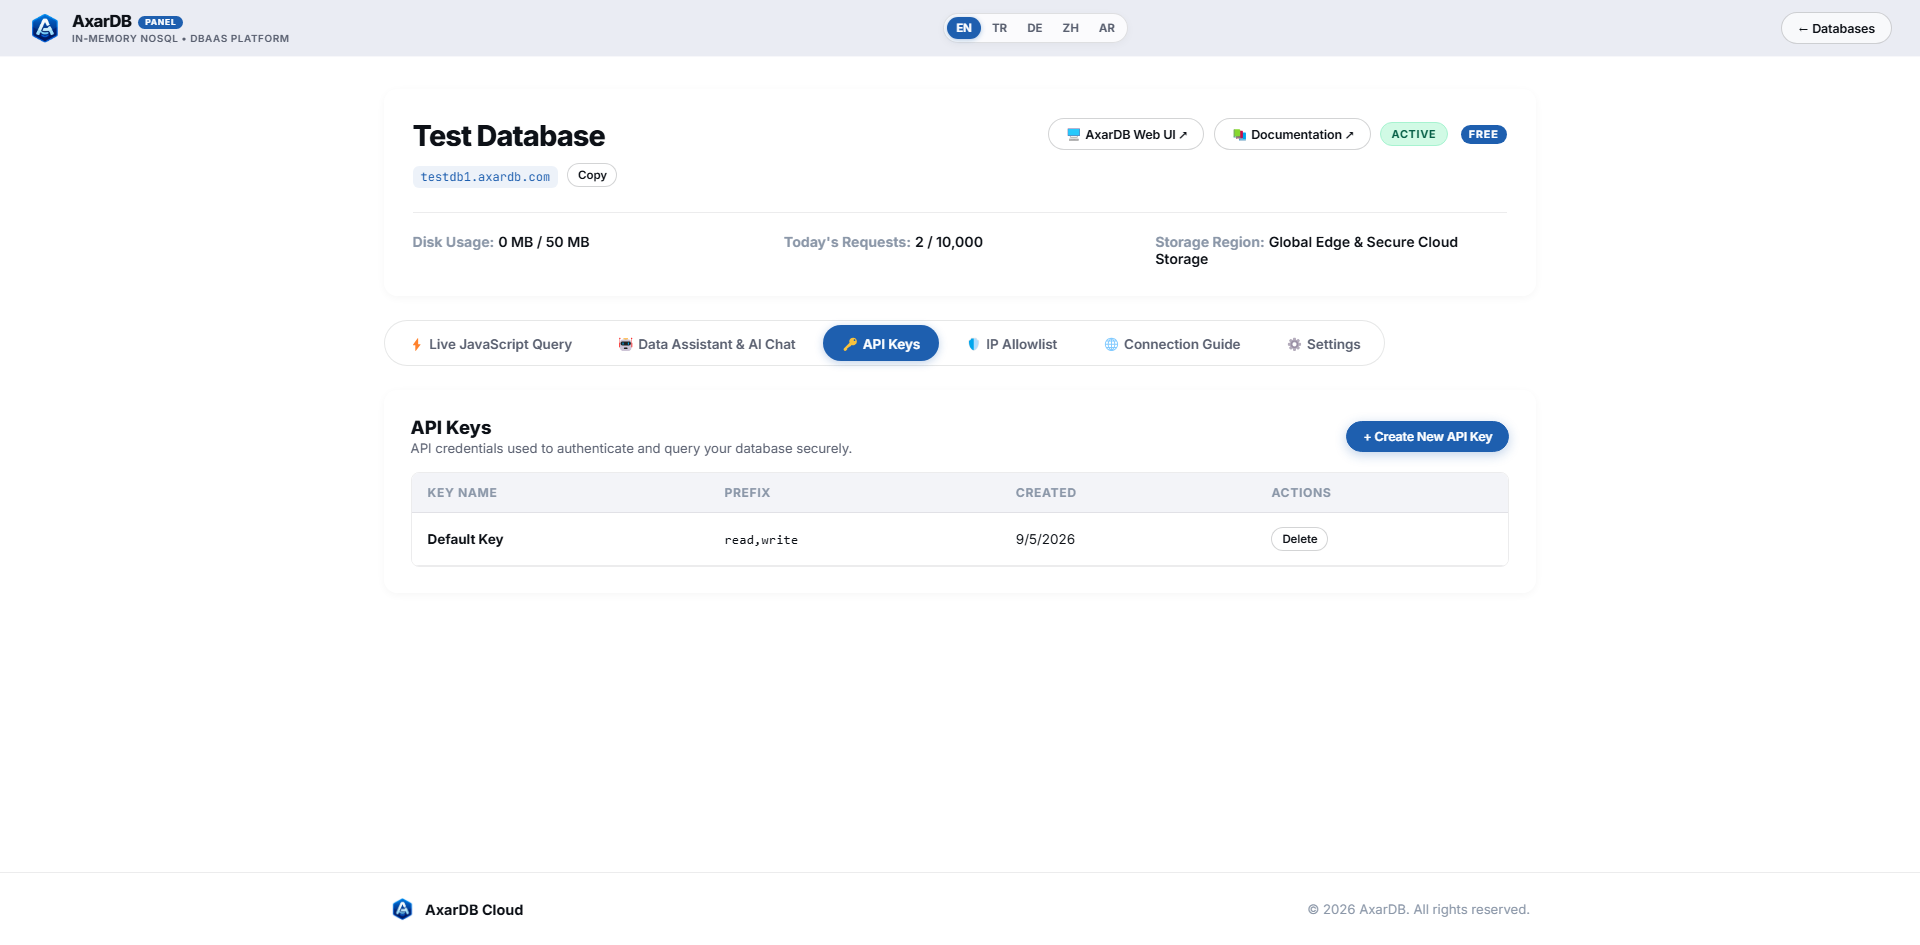This screenshot has width=1920, height=945.
Task: Click the monitor icon on AxarDB Web UI
Action: tap(1073, 134)
